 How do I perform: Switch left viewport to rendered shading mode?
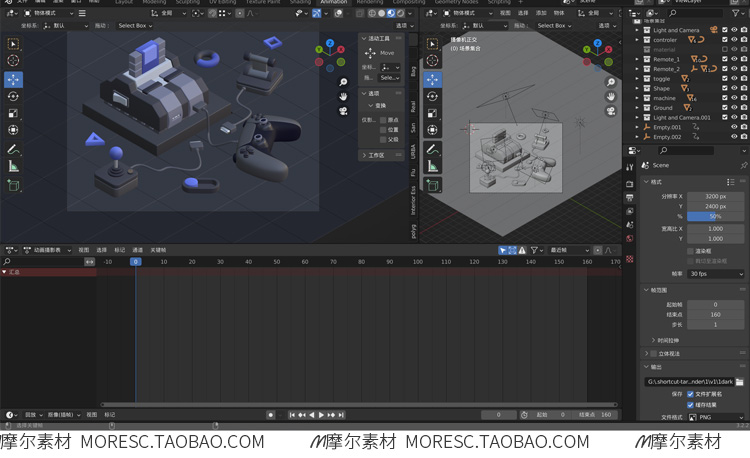pos(400,13)
